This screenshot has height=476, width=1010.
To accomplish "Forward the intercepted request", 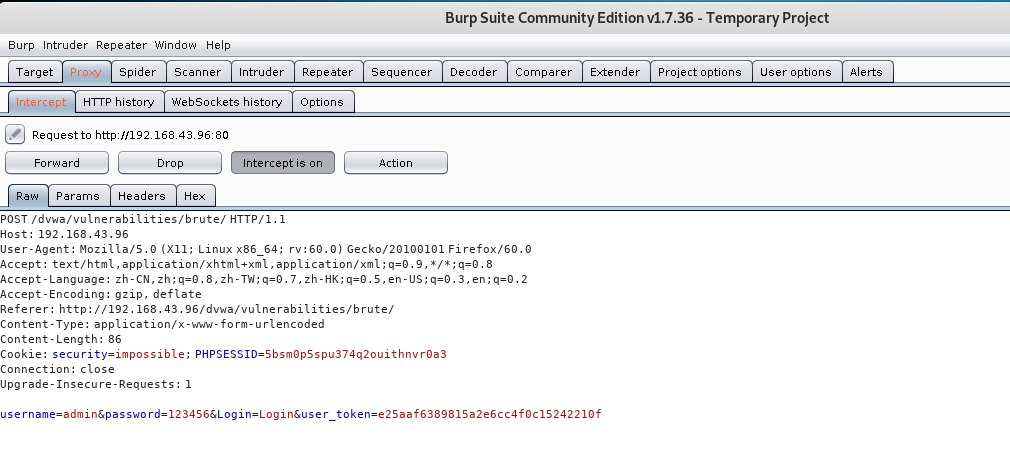I will 57,163.
